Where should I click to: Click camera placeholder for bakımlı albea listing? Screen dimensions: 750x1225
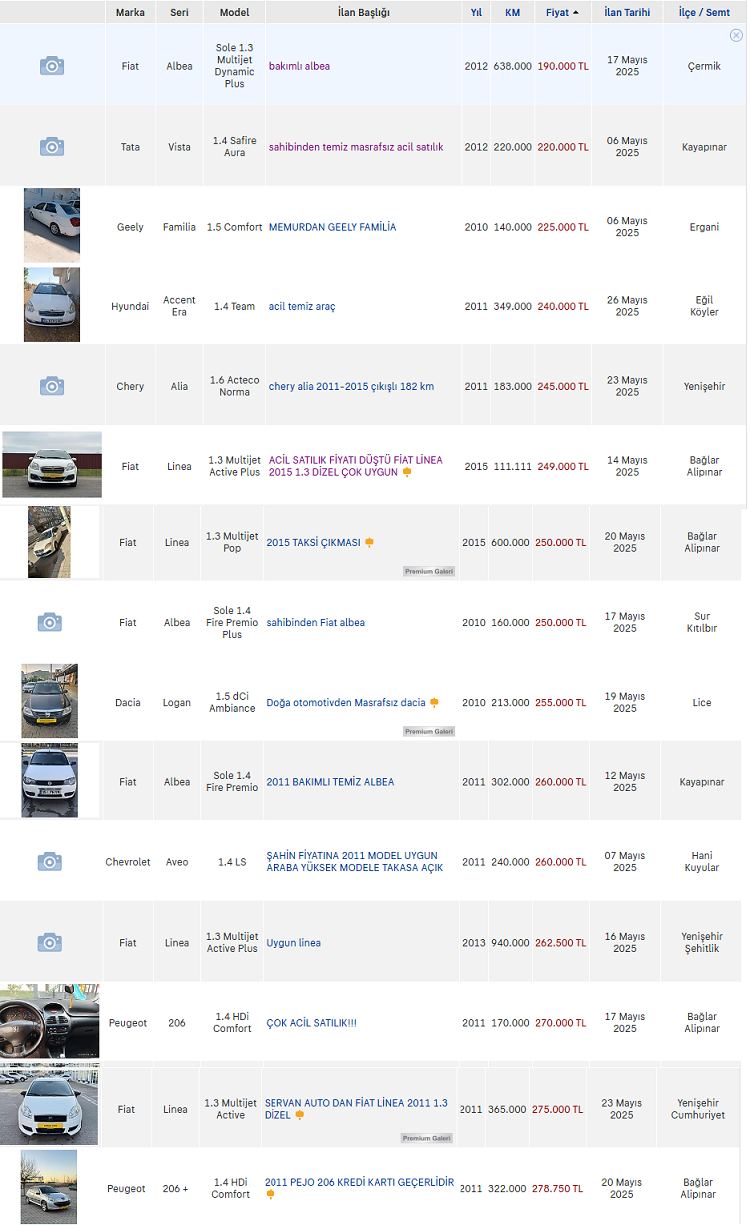[52, 66]
